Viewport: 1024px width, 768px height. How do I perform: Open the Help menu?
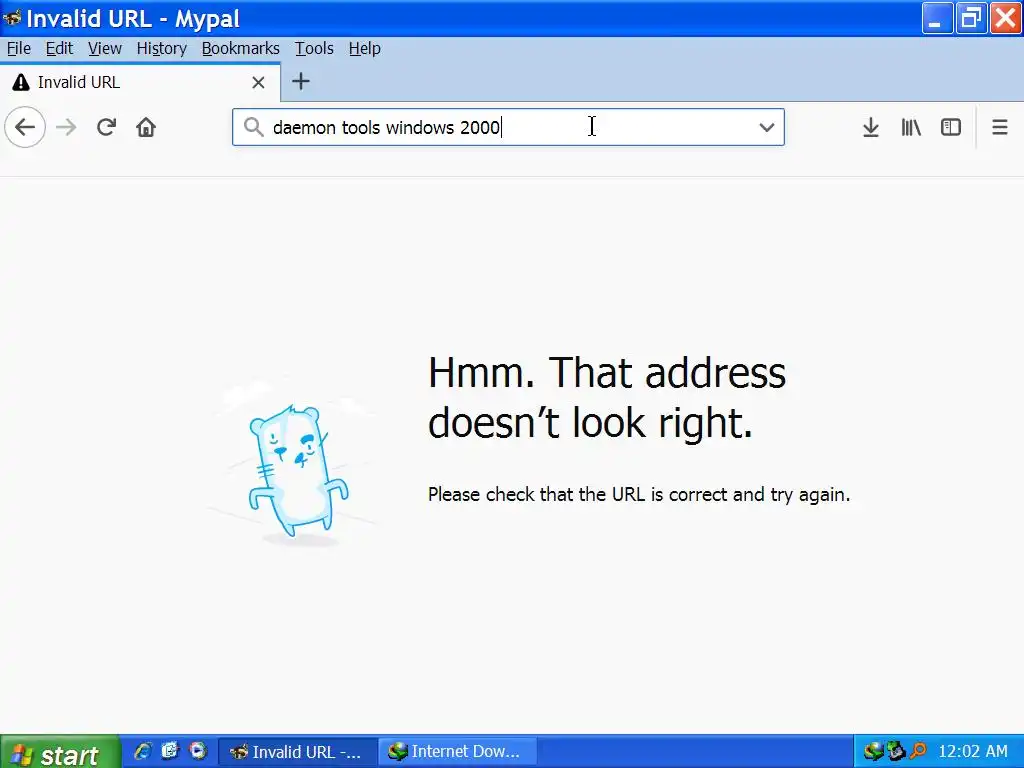tap(364, 48)
